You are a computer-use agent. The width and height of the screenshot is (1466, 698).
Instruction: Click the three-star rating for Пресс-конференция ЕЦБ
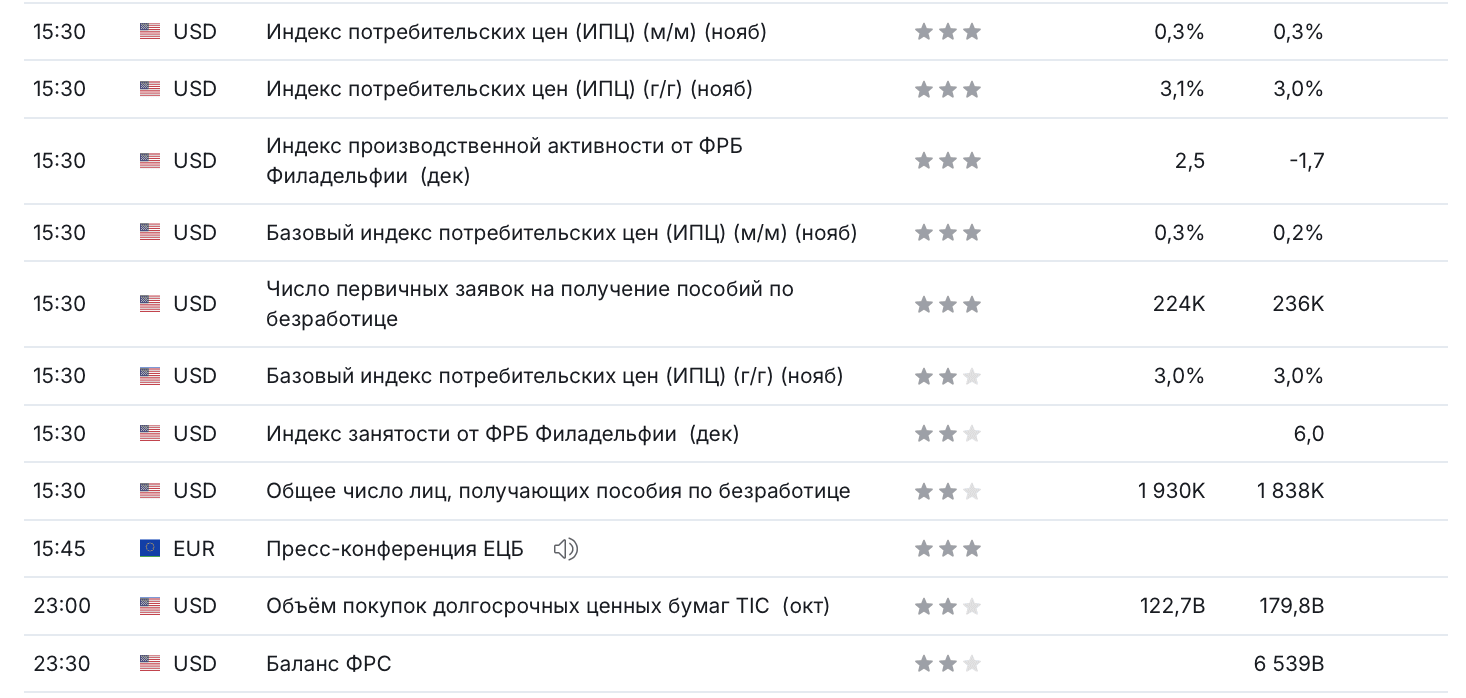[x=947, y=549]
